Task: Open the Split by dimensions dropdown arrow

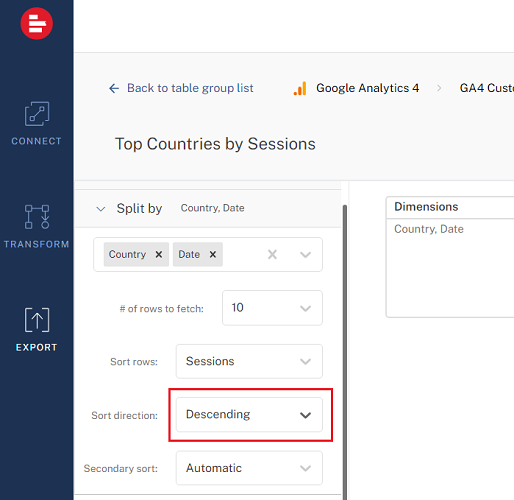Action: pos(305,255)
